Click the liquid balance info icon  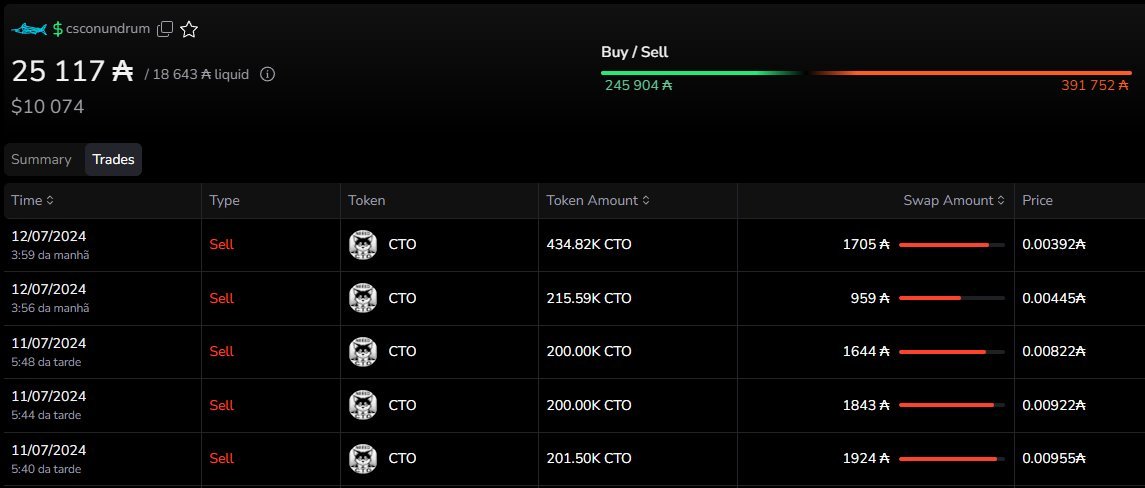pyautogui.click(x=268, y=74)
